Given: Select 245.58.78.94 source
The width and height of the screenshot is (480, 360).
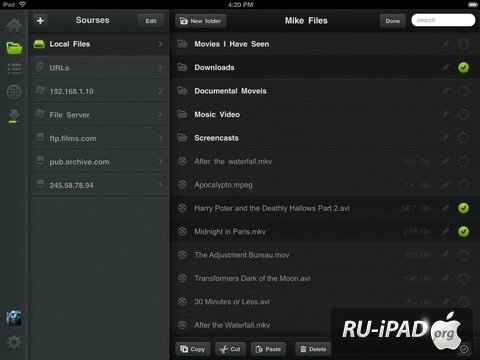Looking at the screenshot, I should 99,185.
